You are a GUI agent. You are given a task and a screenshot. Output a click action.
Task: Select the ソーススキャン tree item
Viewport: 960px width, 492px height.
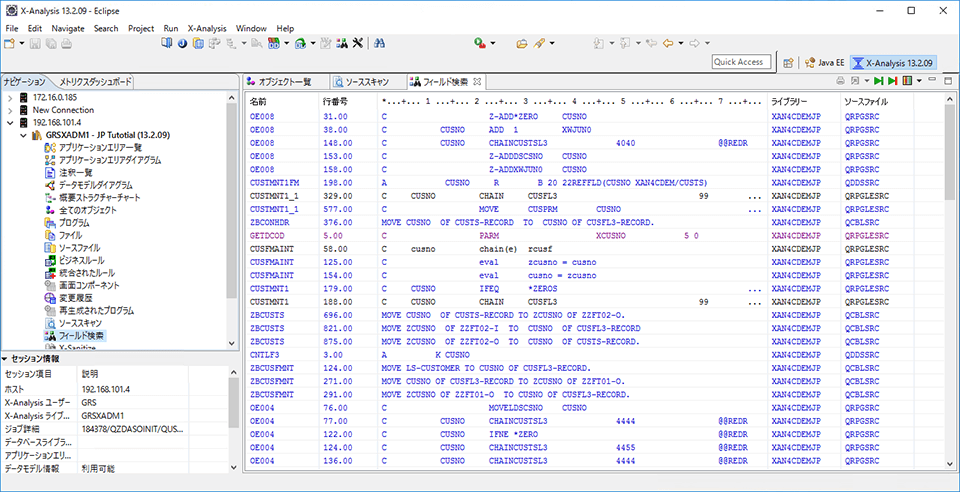pos(80,323)
